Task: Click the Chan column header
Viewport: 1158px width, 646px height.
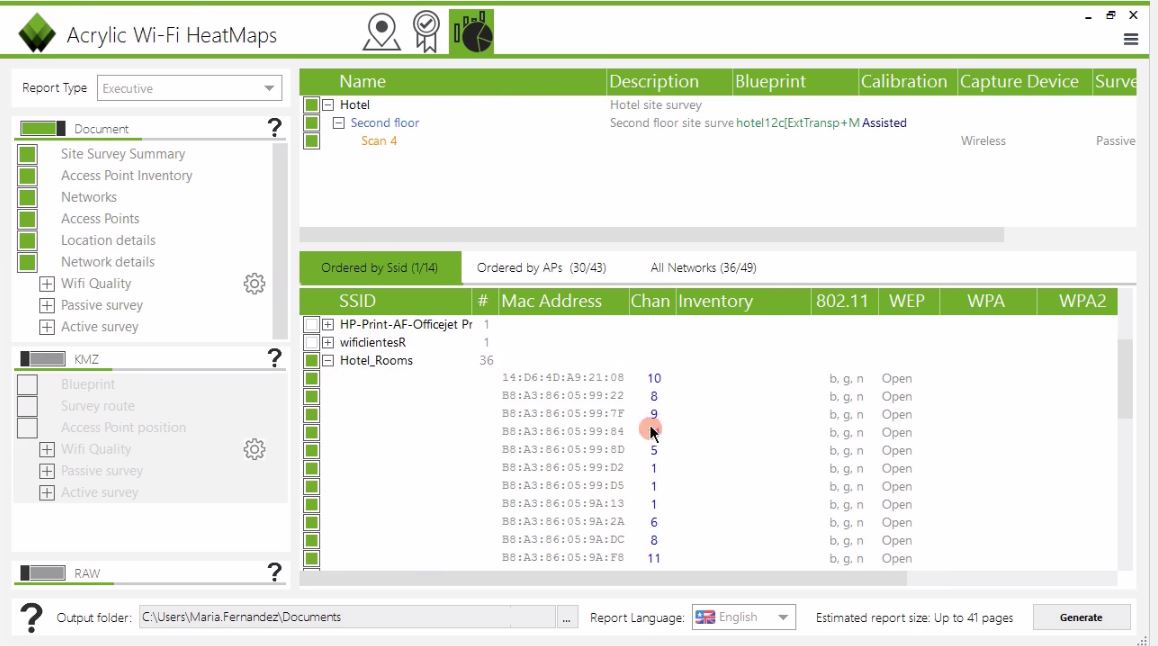Action: (x=651, y=301)
